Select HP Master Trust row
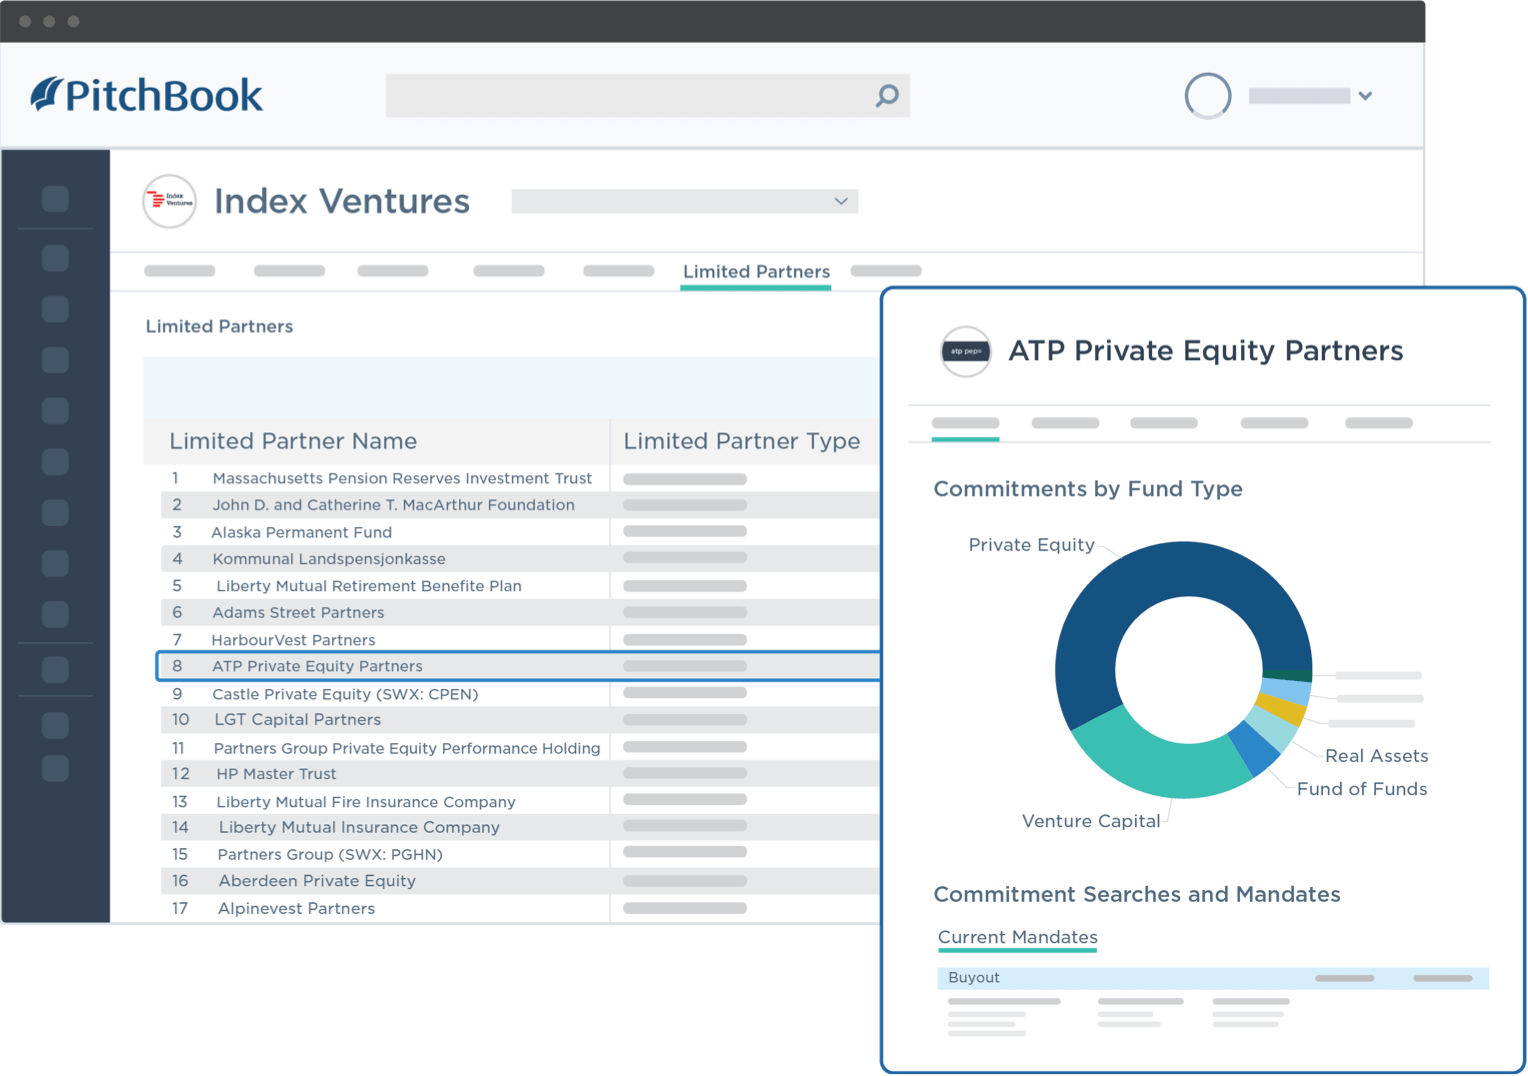 (x=520, y=774)
